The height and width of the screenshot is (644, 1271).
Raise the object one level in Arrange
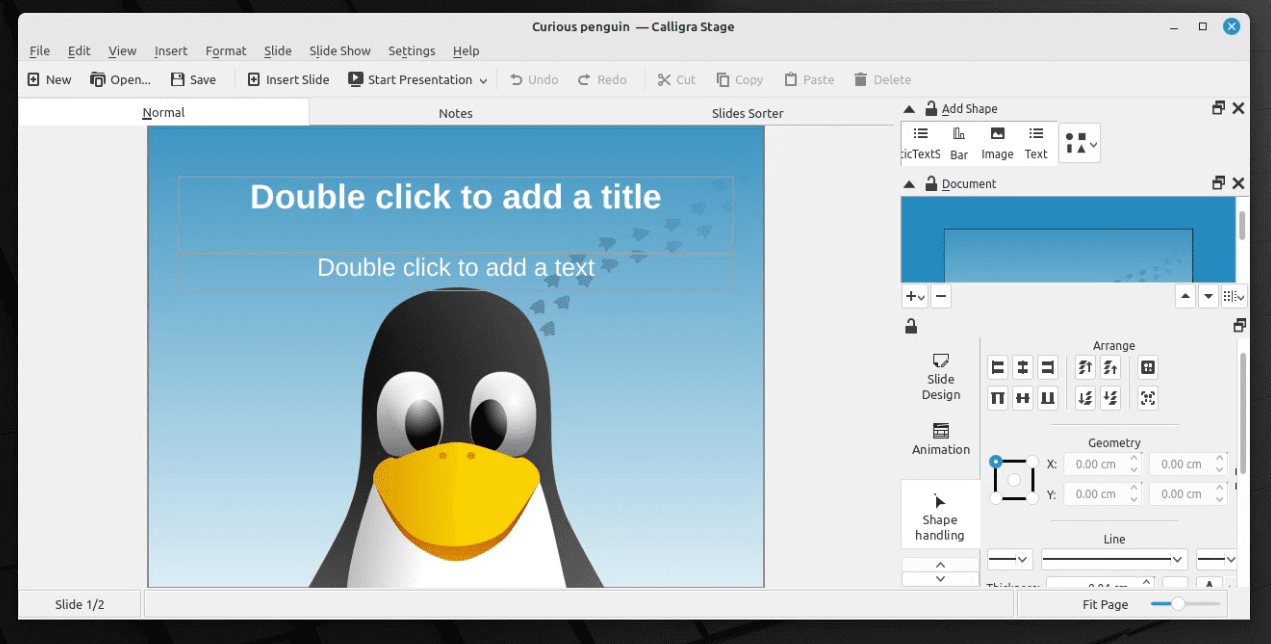pyautogui.click(x=1110, y=368)
